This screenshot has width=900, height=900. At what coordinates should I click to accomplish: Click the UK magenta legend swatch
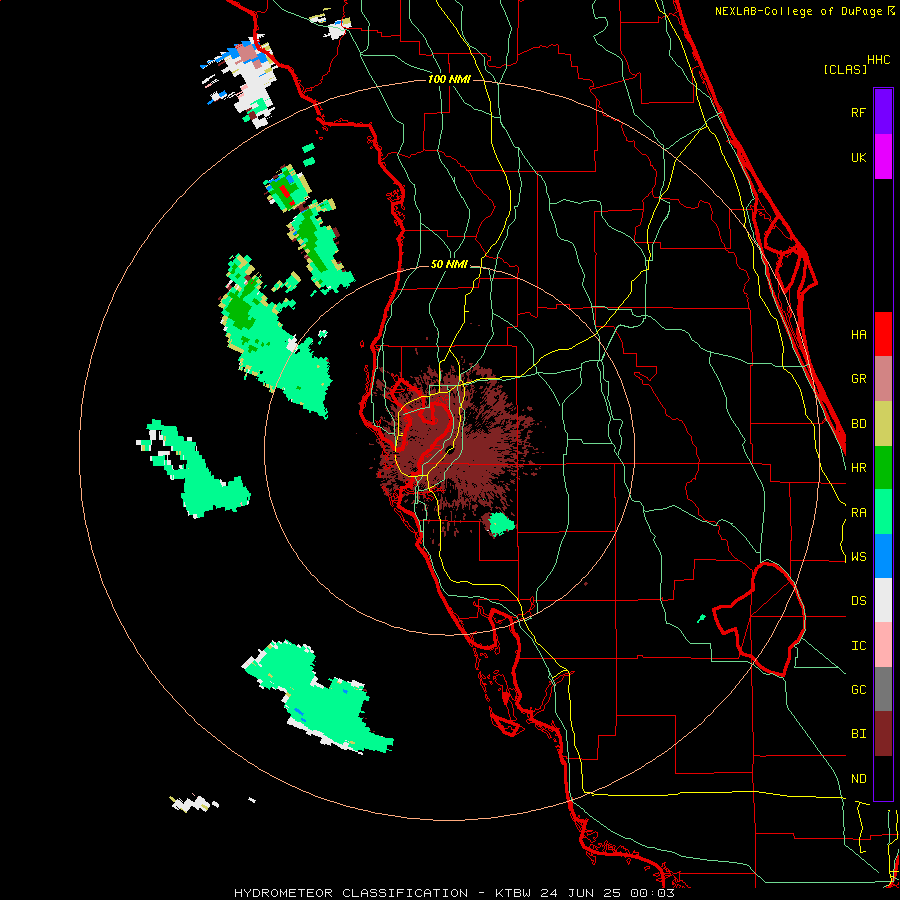point(883,157)
